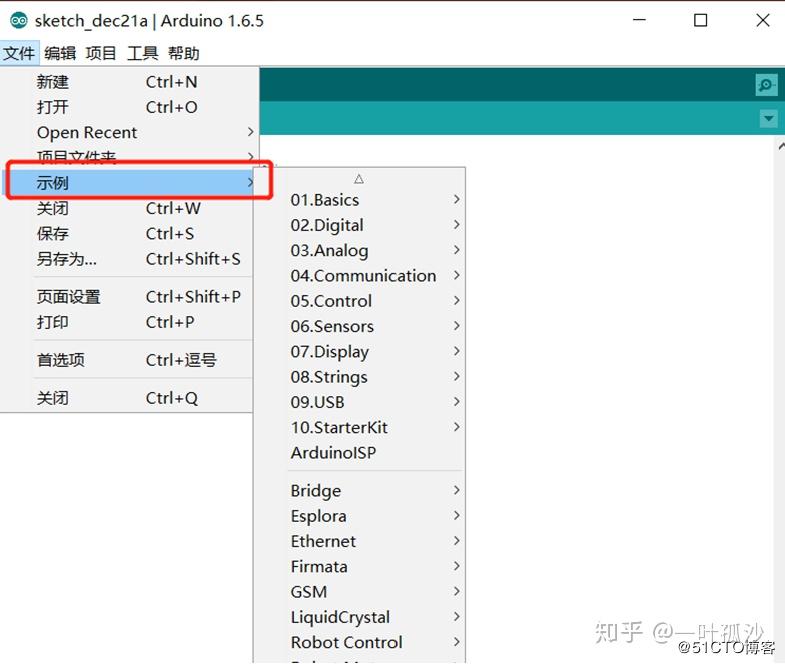Choose 新建 Ctrl+N from file menu

pos(128,82)
